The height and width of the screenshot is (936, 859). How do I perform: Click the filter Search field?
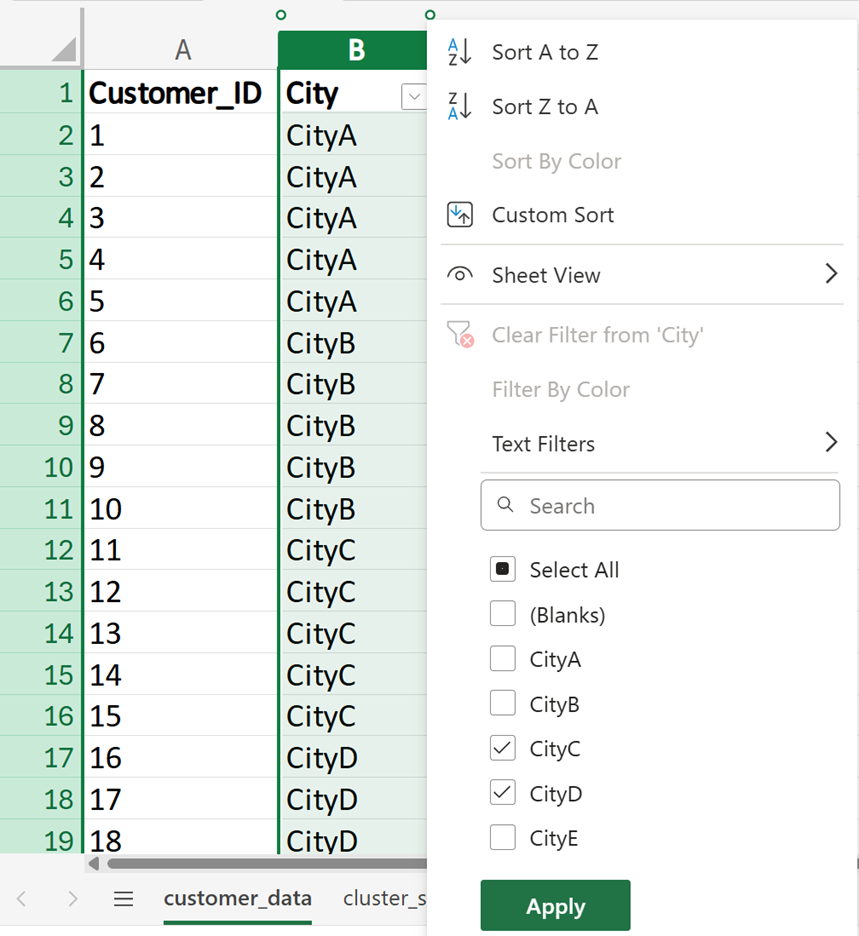click(x=660, y=506)
